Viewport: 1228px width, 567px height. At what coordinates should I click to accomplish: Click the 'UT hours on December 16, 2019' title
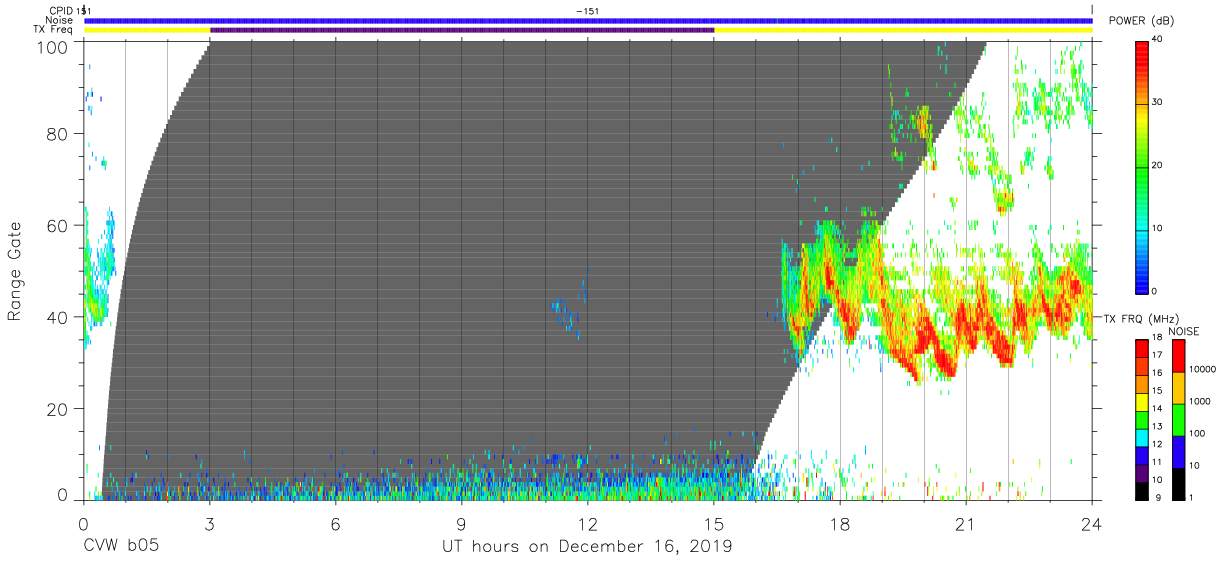(587, 547)
